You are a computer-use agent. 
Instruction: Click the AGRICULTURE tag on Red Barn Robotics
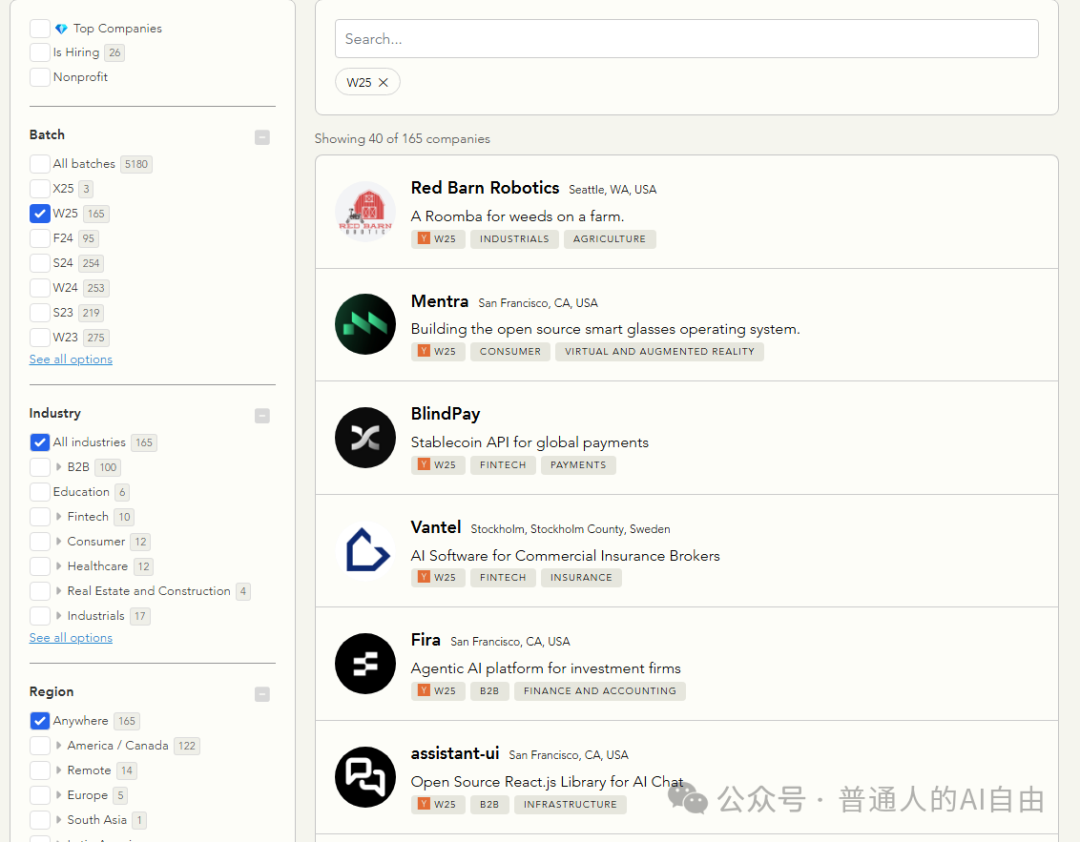click(x=610, y=239)
